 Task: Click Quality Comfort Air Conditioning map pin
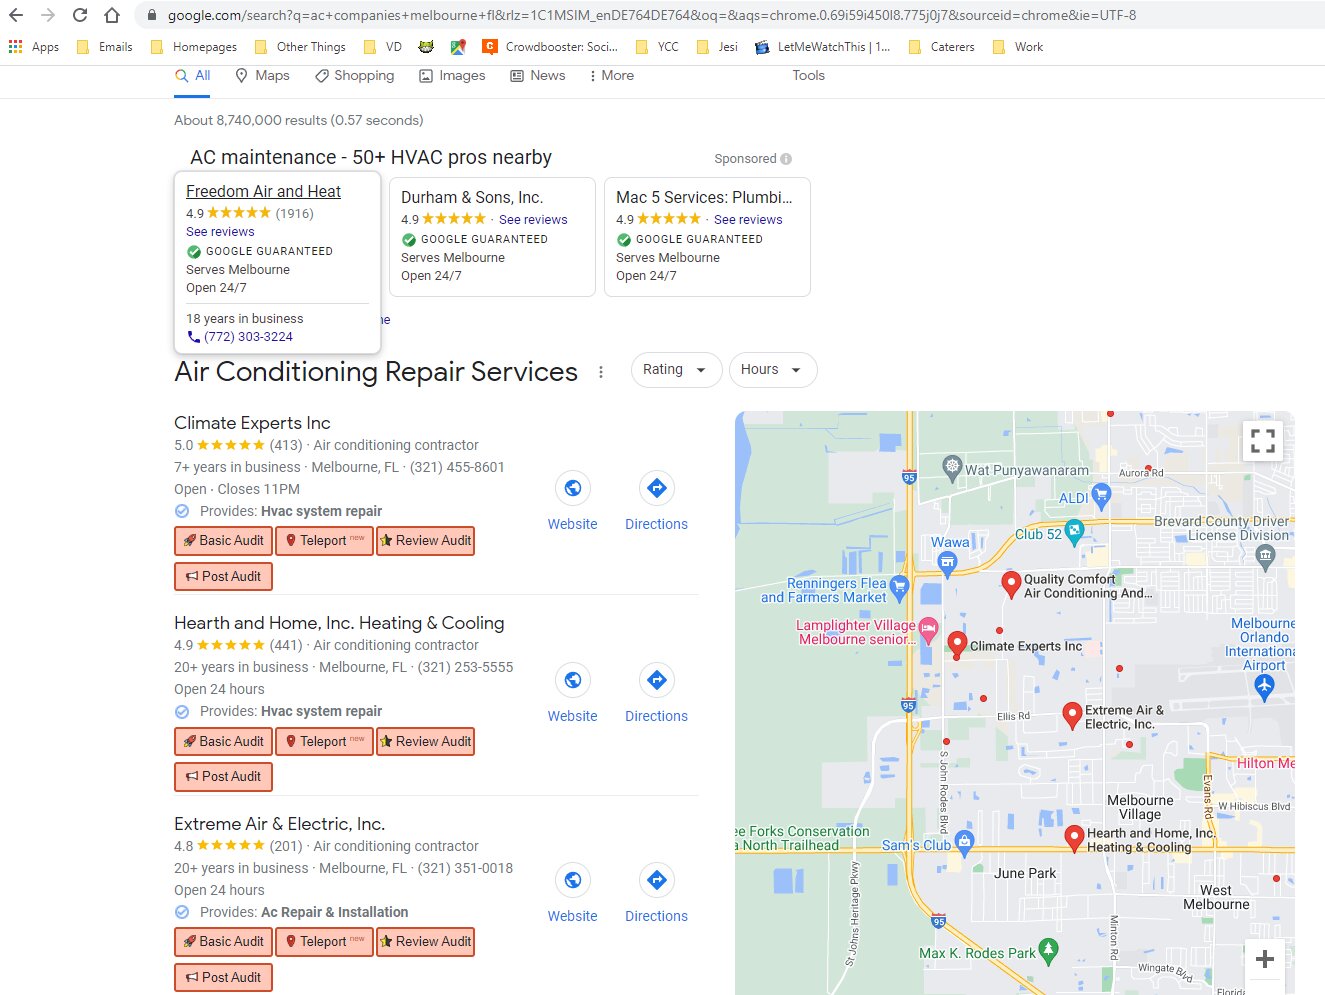(x=1011, y=584)
